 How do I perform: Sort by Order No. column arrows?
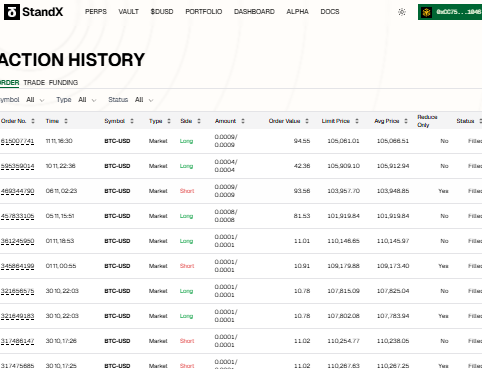[33, 121]
